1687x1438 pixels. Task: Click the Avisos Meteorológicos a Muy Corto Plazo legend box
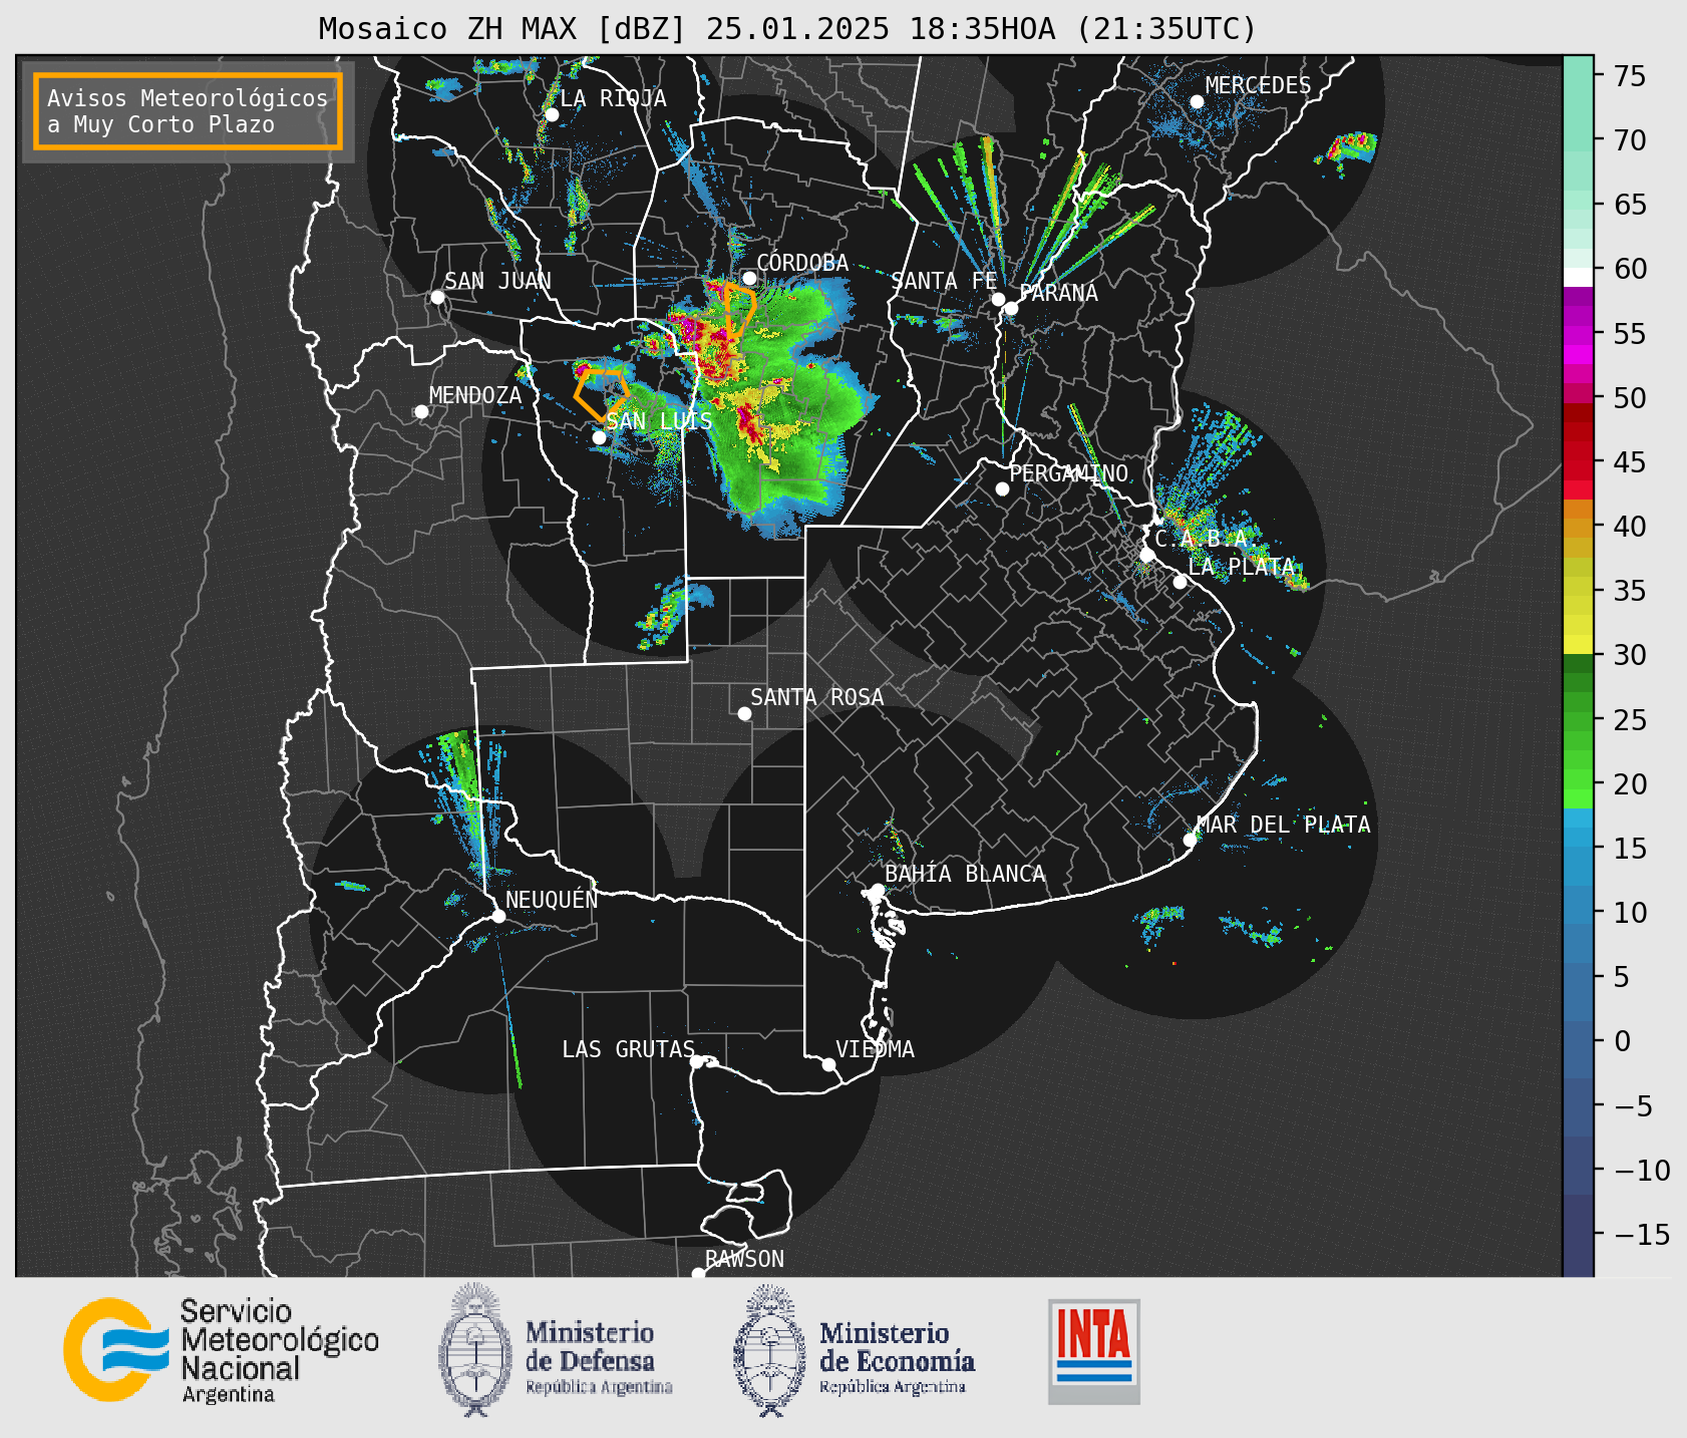(188, 111)
